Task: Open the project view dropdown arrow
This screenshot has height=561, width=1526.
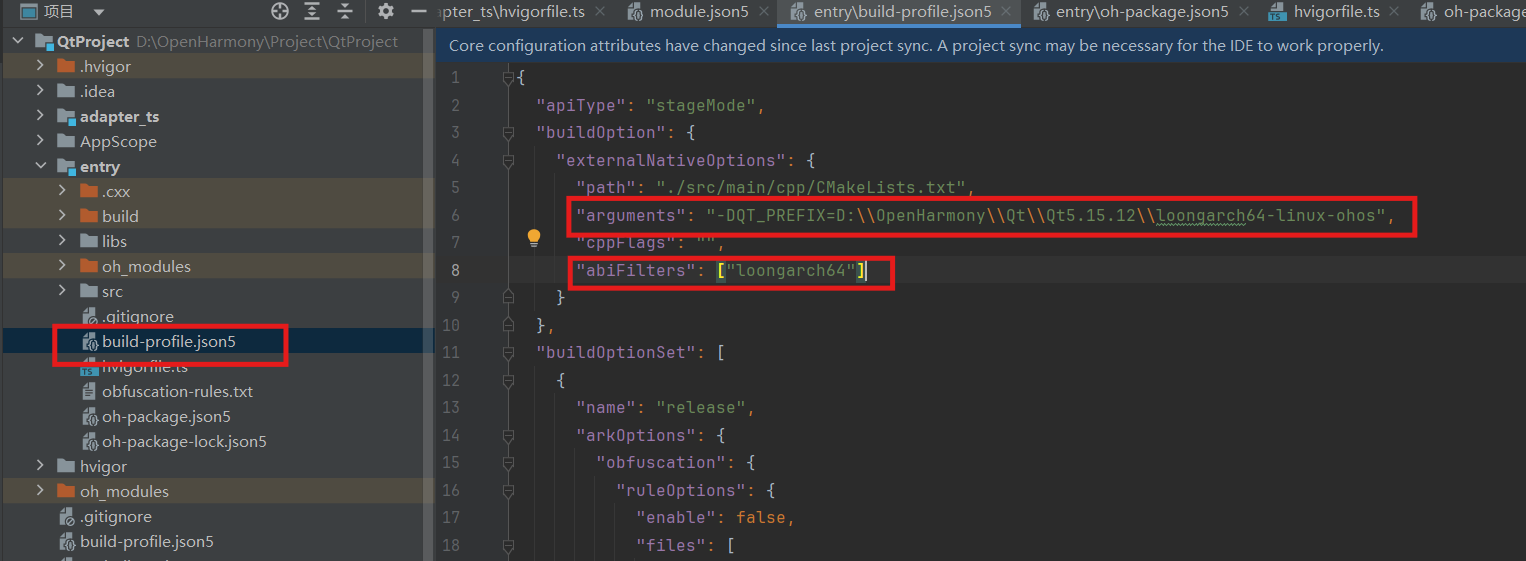Action: (x=98, y=12)
